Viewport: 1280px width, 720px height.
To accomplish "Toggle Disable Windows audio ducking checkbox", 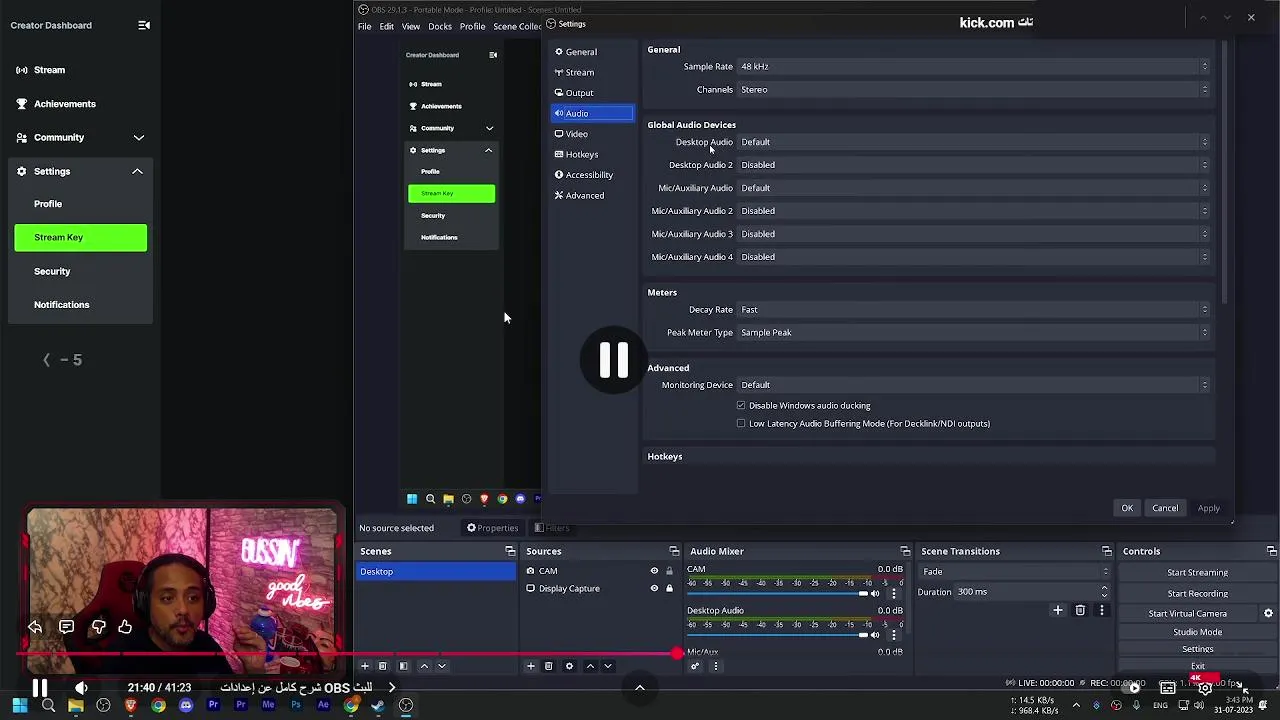I will 741,406.
